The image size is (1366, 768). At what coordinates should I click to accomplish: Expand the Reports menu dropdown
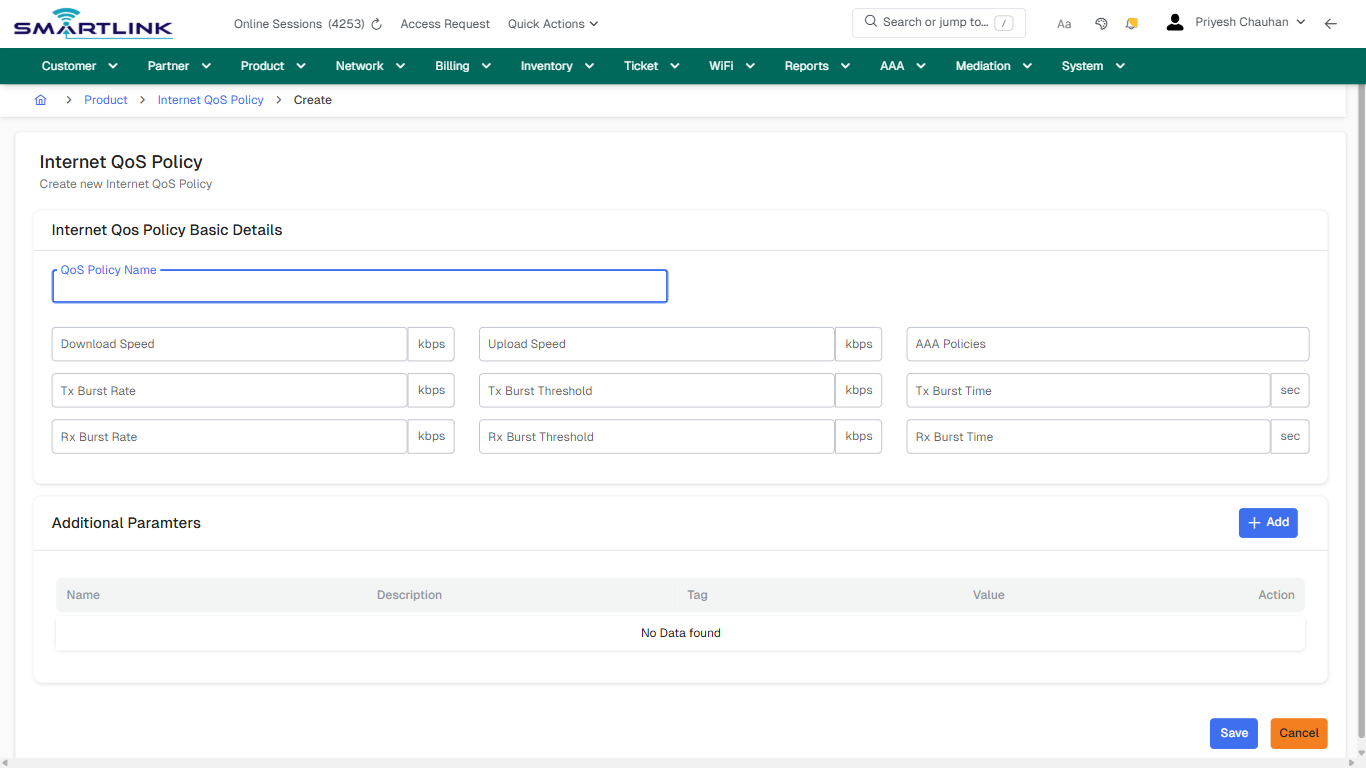click(x=816, y=65)
